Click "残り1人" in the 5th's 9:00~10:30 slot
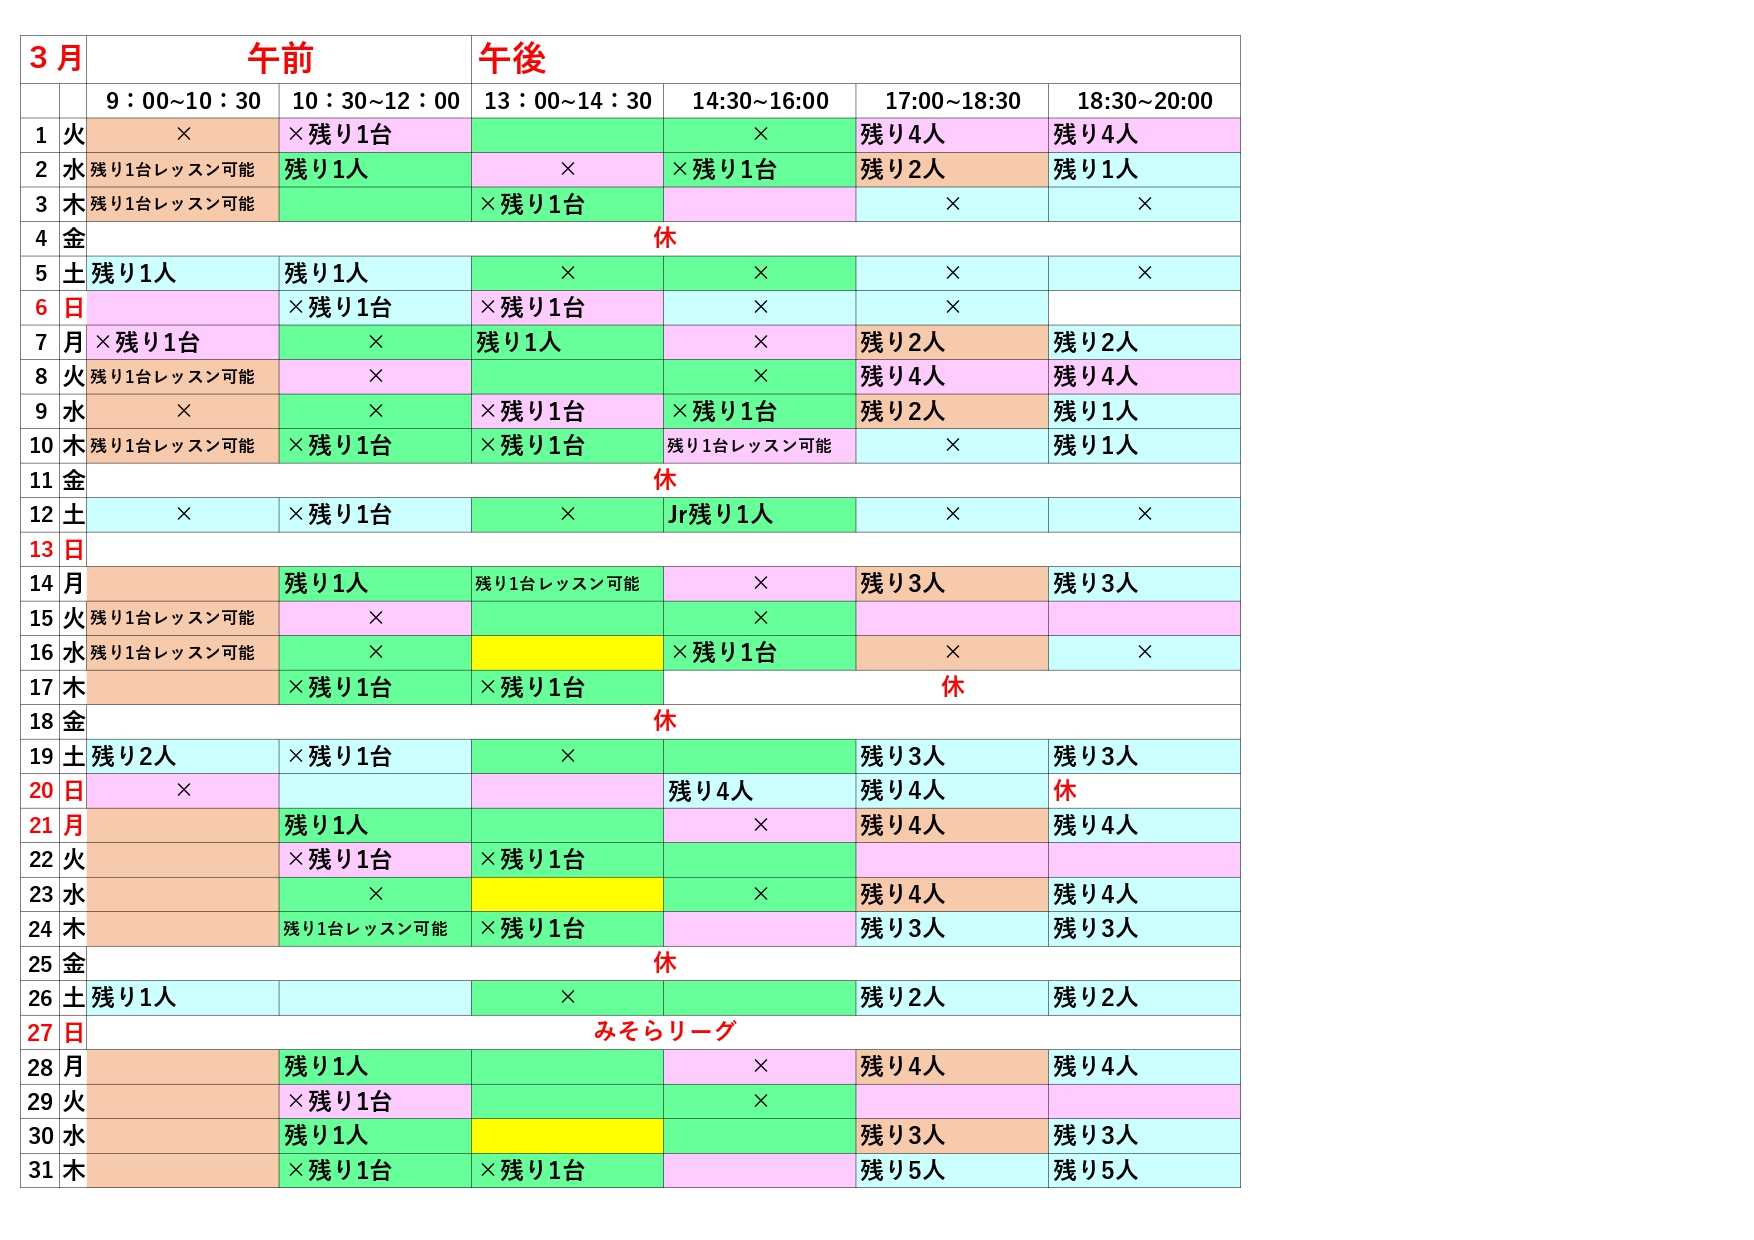The height and width of the screenshot is (1240, 1754). coord(133,273)
